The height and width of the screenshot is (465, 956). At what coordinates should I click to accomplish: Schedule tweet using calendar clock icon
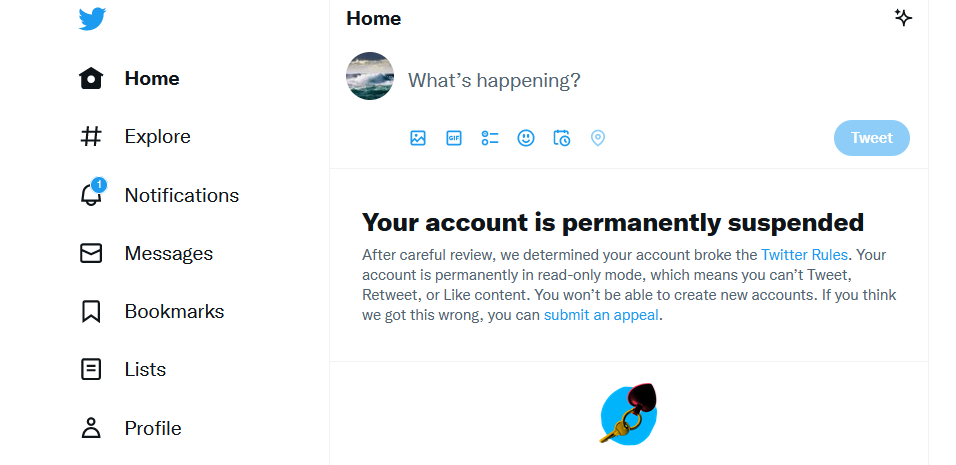[562, 138]
